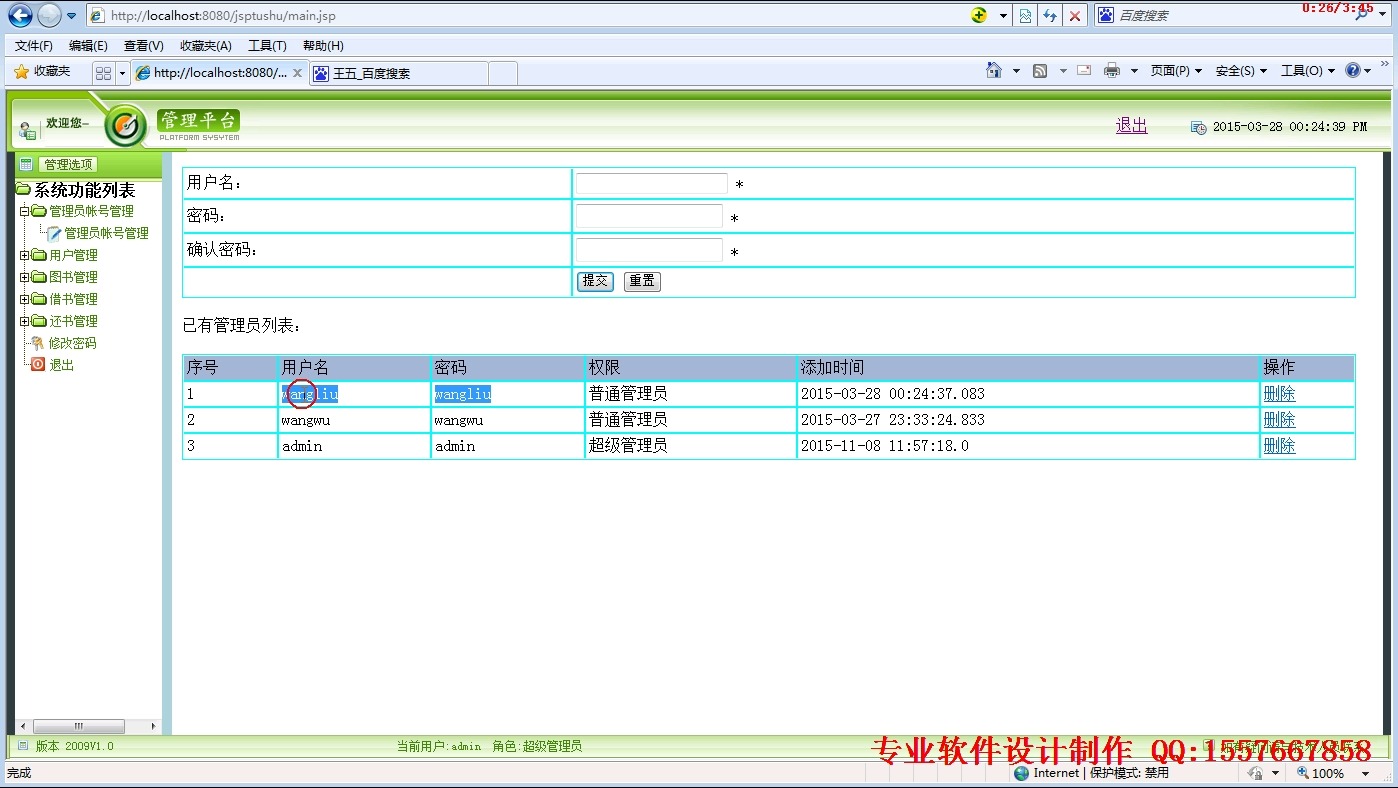Open the search provider dropdown arrow

(x=1384, y=16)
